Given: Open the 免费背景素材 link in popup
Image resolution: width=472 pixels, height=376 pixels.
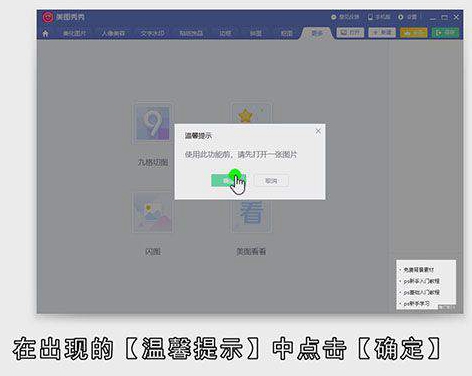Looking at the screenshot, I should point(419,270).
